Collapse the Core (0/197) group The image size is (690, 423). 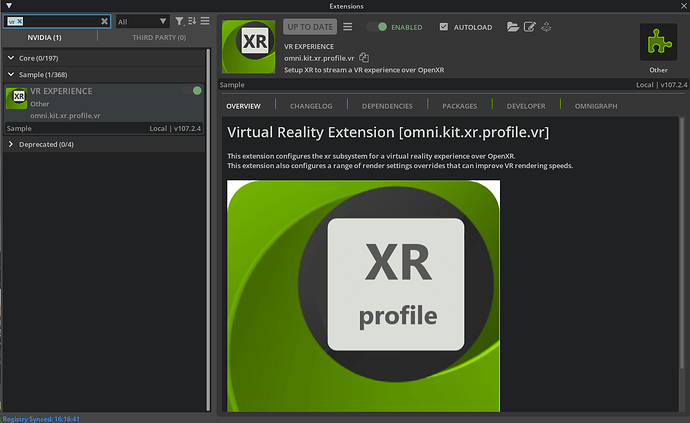[11, 58]
